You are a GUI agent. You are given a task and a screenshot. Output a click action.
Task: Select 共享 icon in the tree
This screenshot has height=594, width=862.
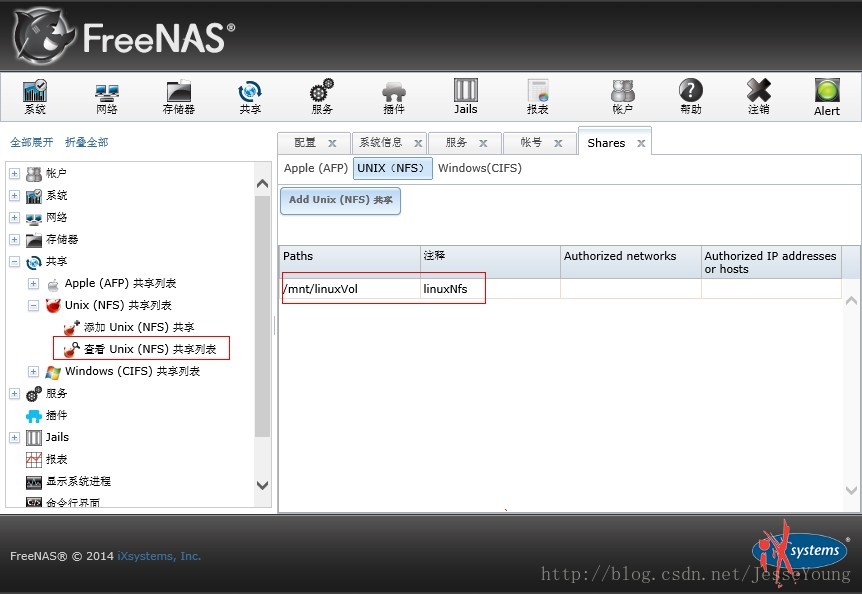point(34,263)
